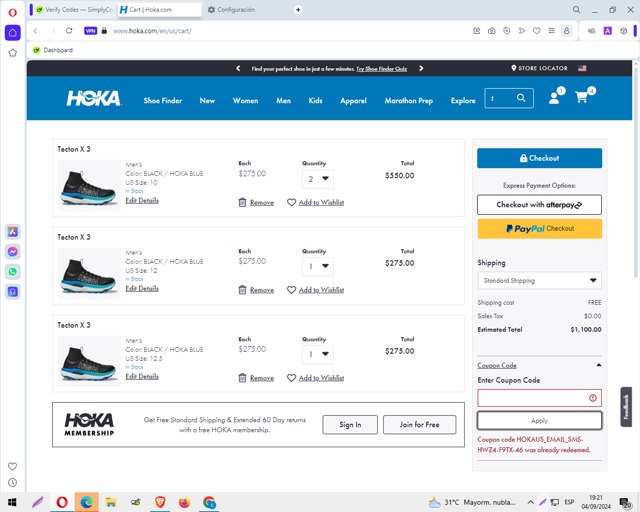Show hidden system tray icons chevron
This screenshot has width=640, height=512.
530,502
